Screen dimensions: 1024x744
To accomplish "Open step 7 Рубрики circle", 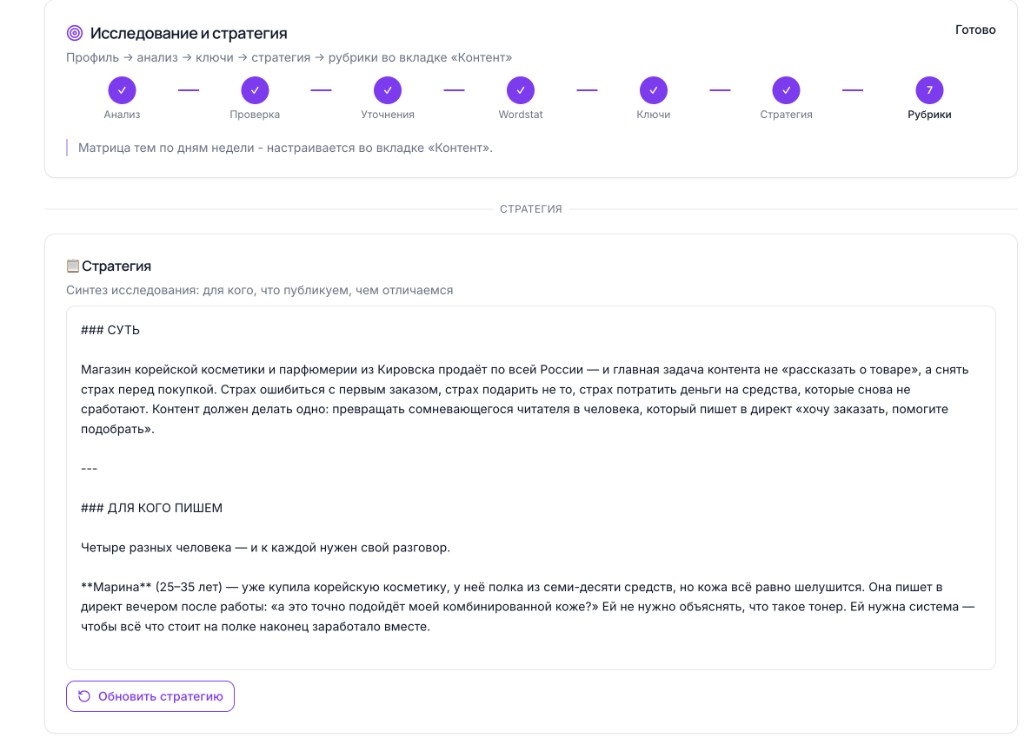I will (929, 90).
